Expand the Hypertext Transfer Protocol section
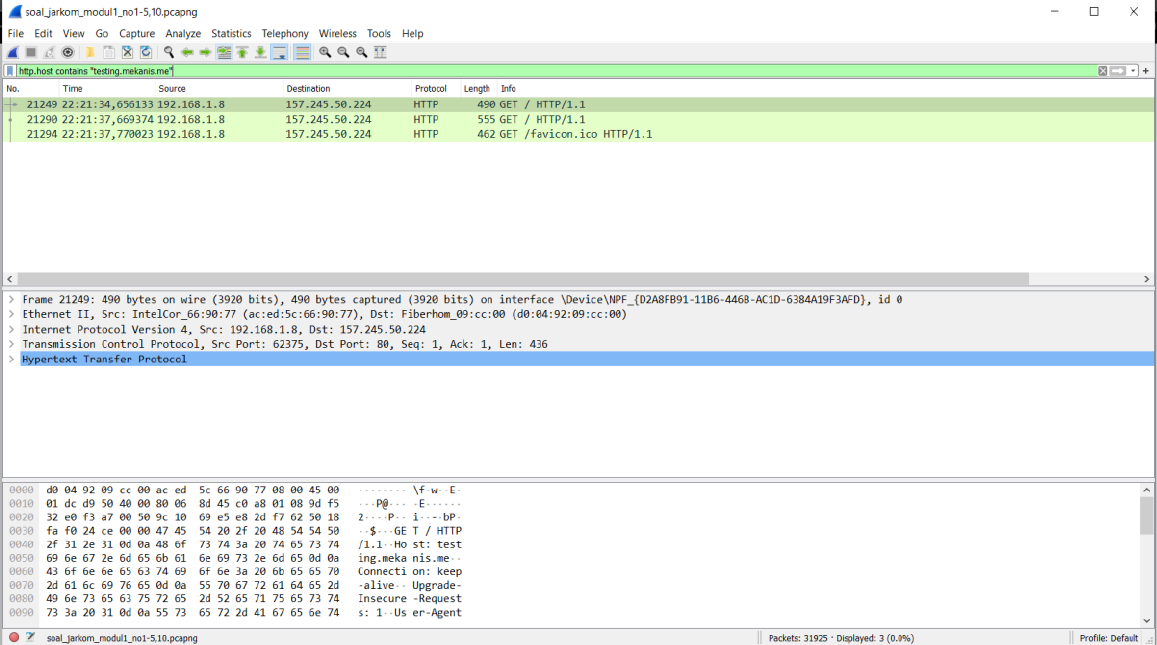The height and width of the screenshot is (645, 1157). click(12, 358)
